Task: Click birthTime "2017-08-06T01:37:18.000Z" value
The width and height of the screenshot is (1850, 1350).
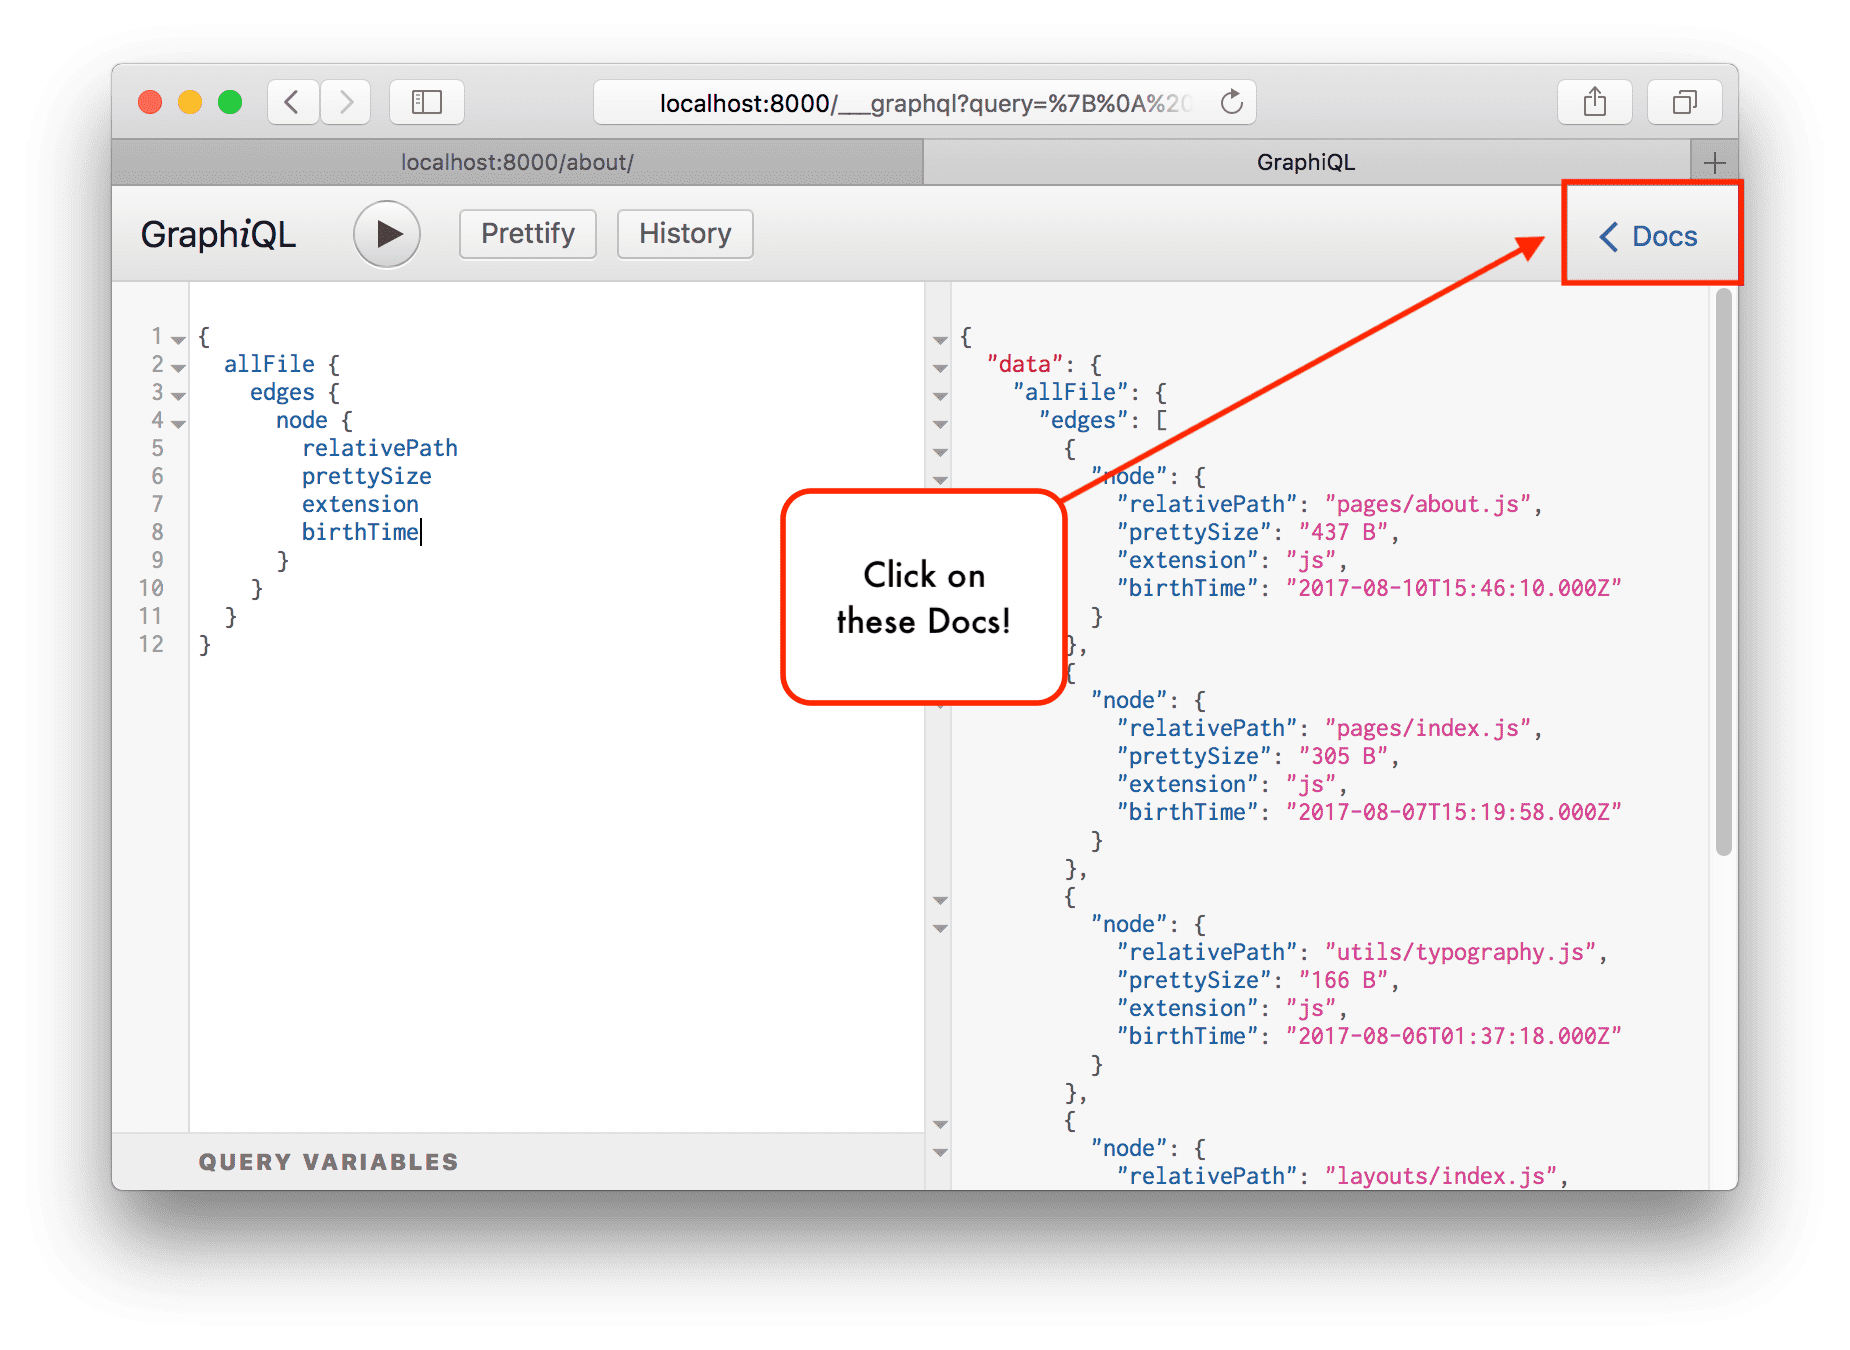Action: 1454,1036
